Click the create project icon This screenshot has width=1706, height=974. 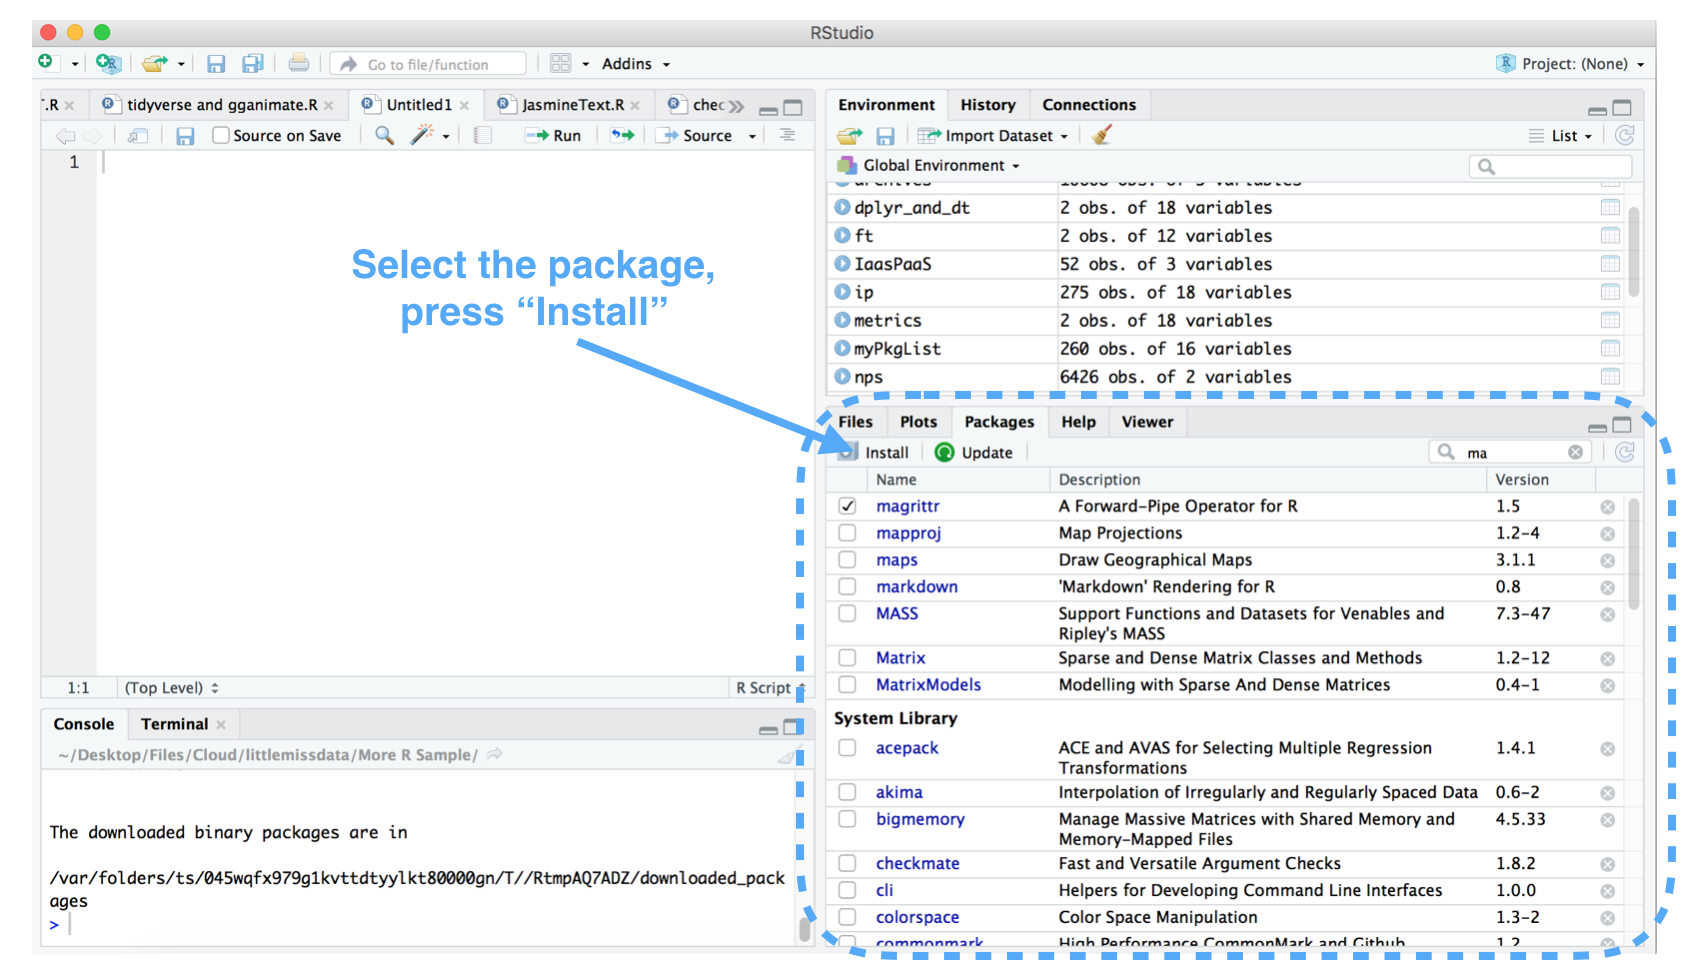click(108, 63)
